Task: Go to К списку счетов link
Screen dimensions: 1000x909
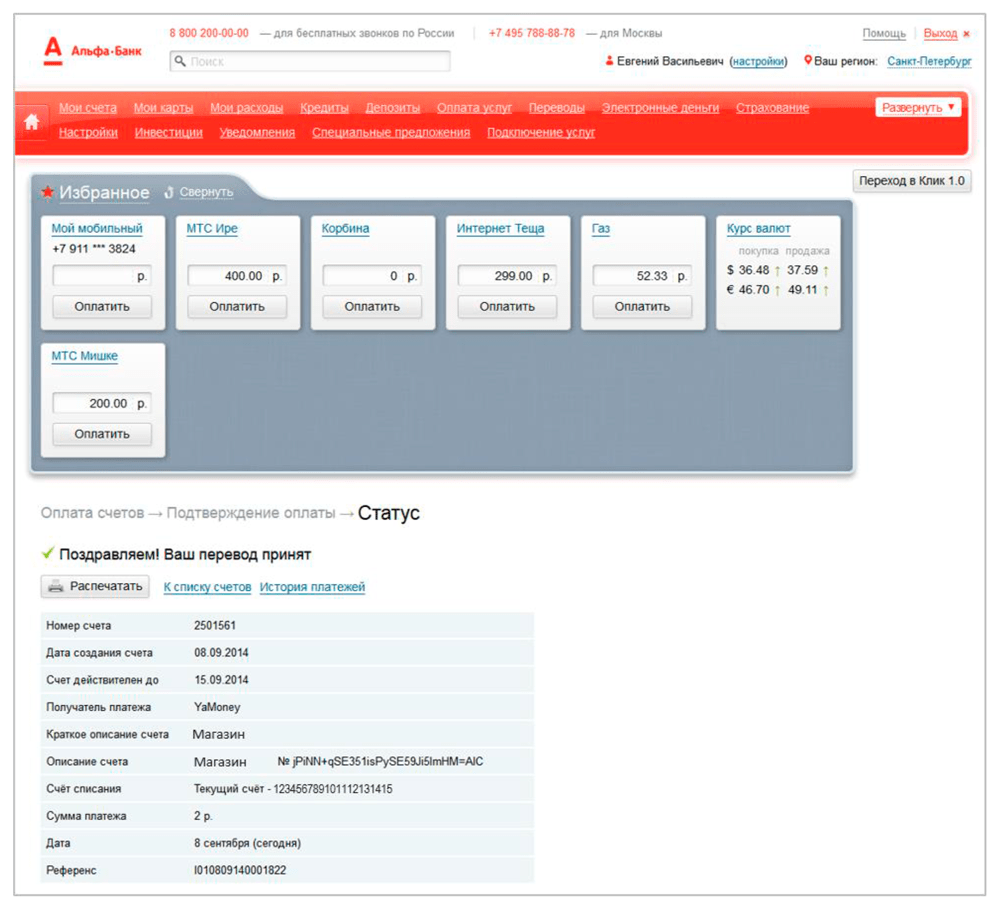Action: pos(207,587)
